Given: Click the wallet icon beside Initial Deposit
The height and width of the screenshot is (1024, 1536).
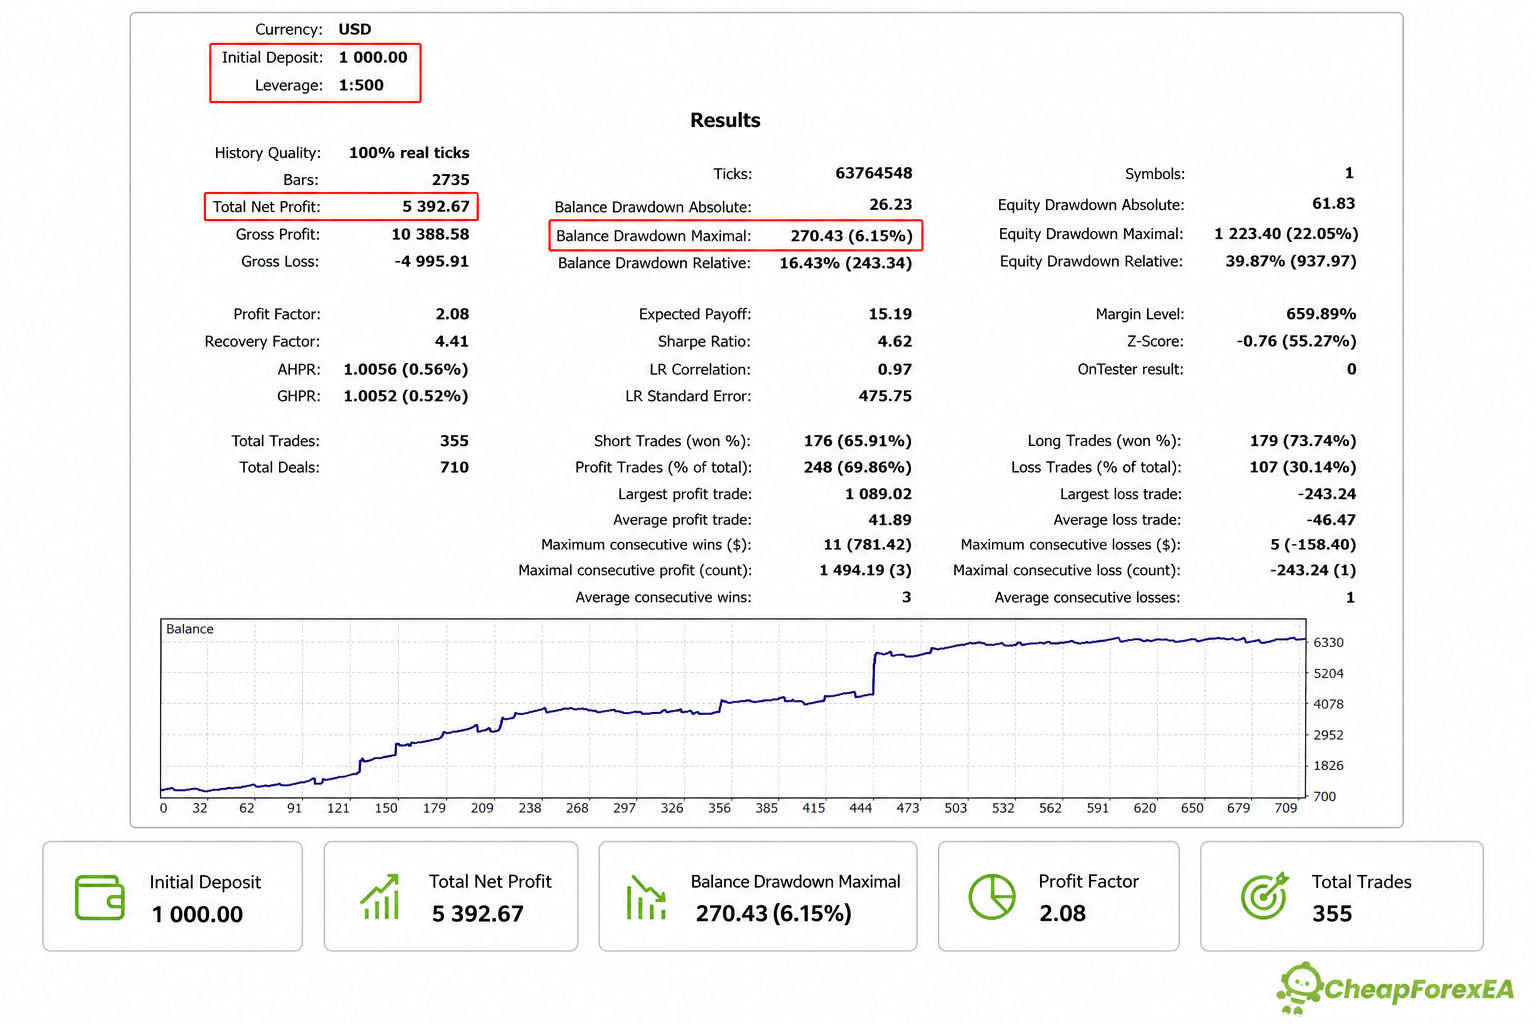Looking at the screenshot, I should point(100,897).
